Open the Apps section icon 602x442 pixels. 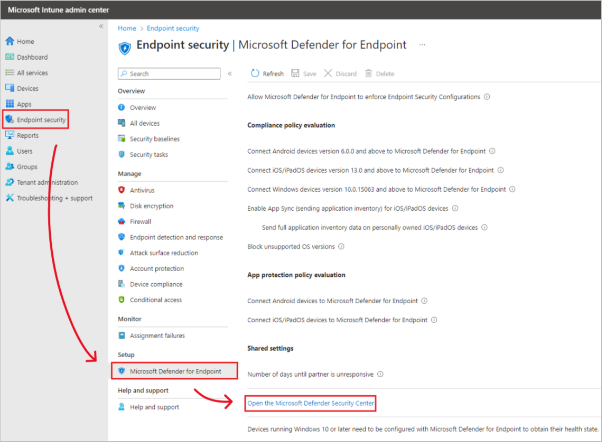(10, 104)
